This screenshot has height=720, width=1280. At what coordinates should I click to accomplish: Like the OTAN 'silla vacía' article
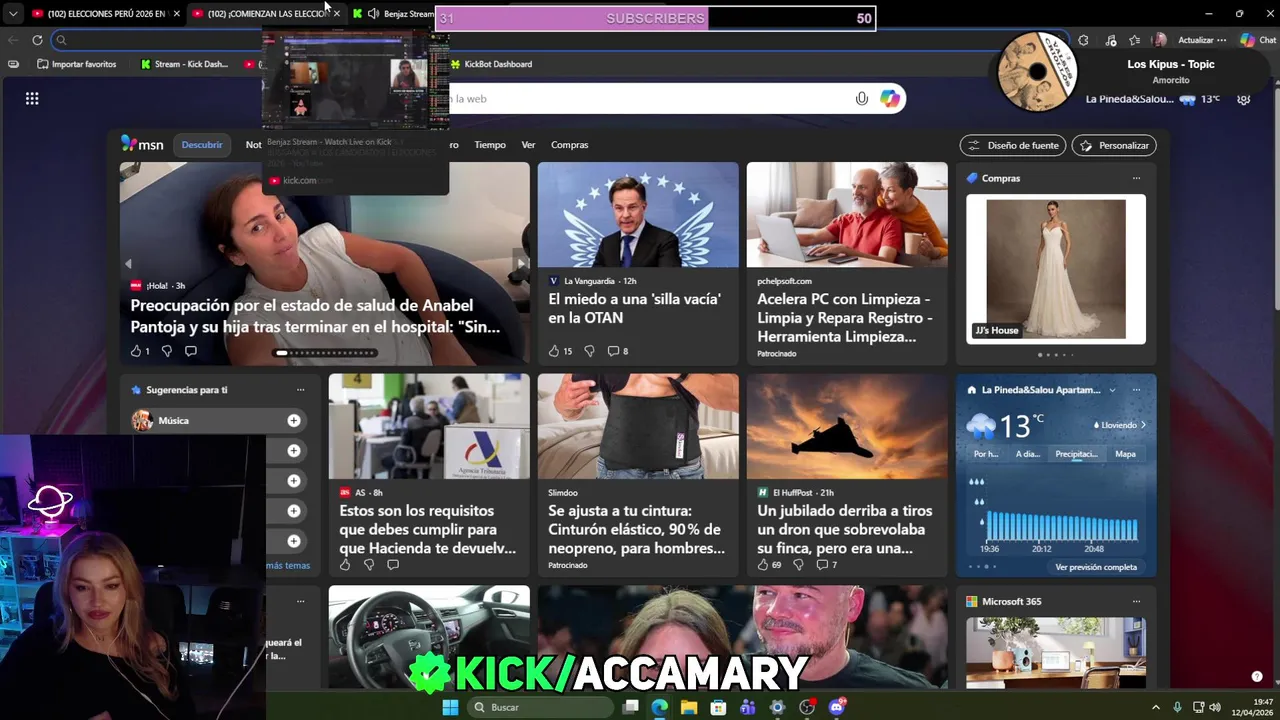point(554,351)
